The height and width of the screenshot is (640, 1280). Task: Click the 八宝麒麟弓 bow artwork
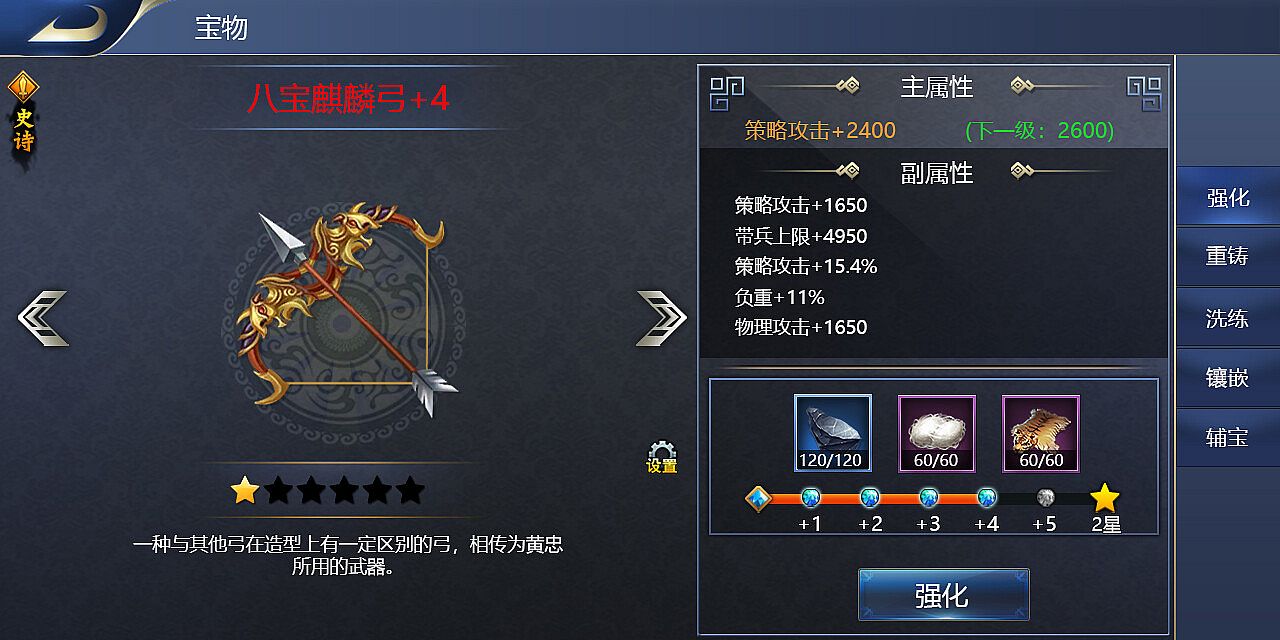(x=344, y=312)
